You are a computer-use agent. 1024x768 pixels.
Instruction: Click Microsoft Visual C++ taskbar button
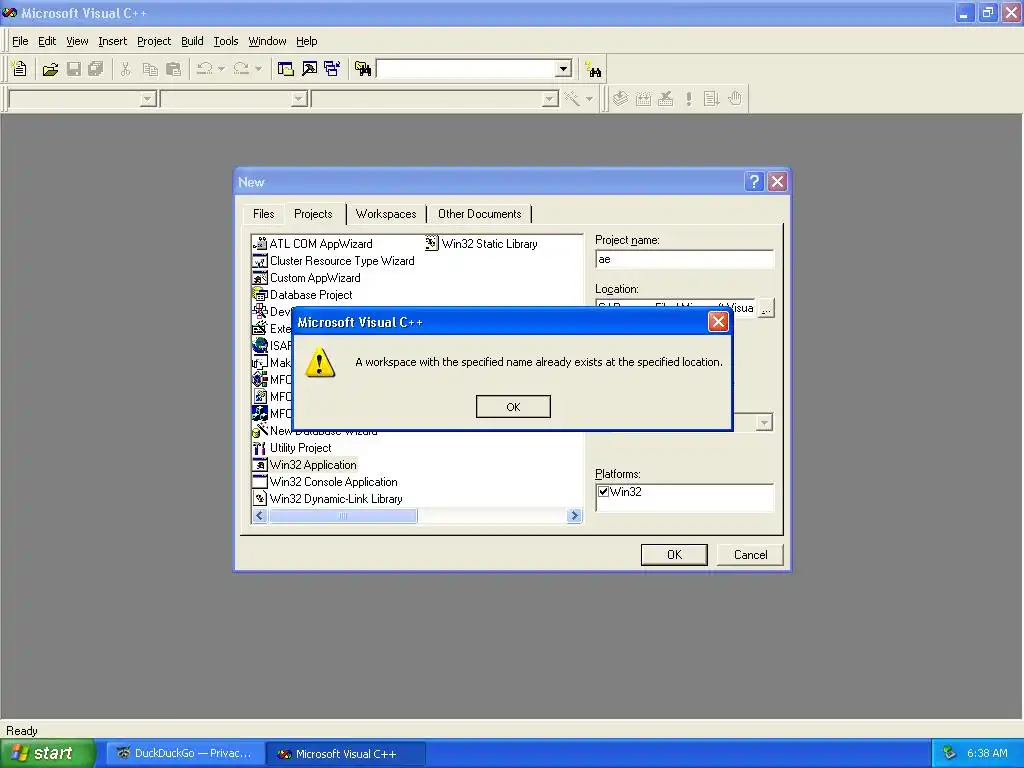(345, 754)
